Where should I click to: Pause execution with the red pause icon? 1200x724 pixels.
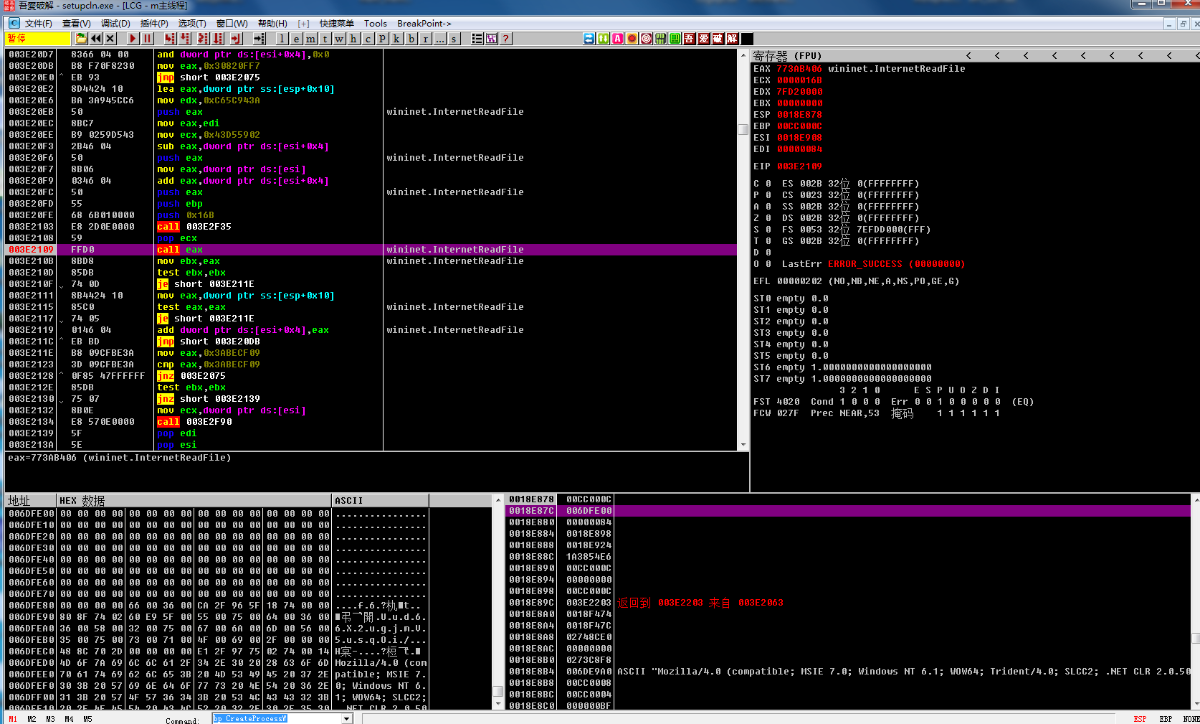(147, 38)
